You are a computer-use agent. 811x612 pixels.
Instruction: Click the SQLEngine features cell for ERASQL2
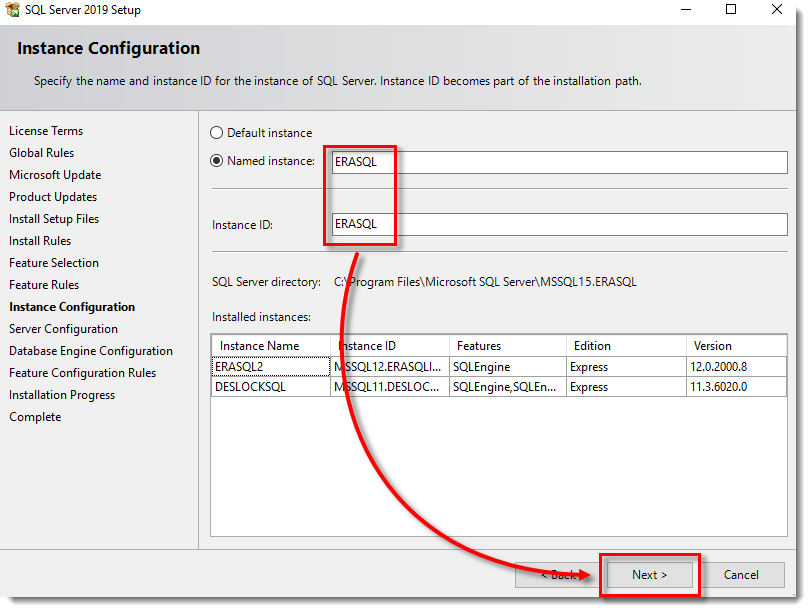508,367
